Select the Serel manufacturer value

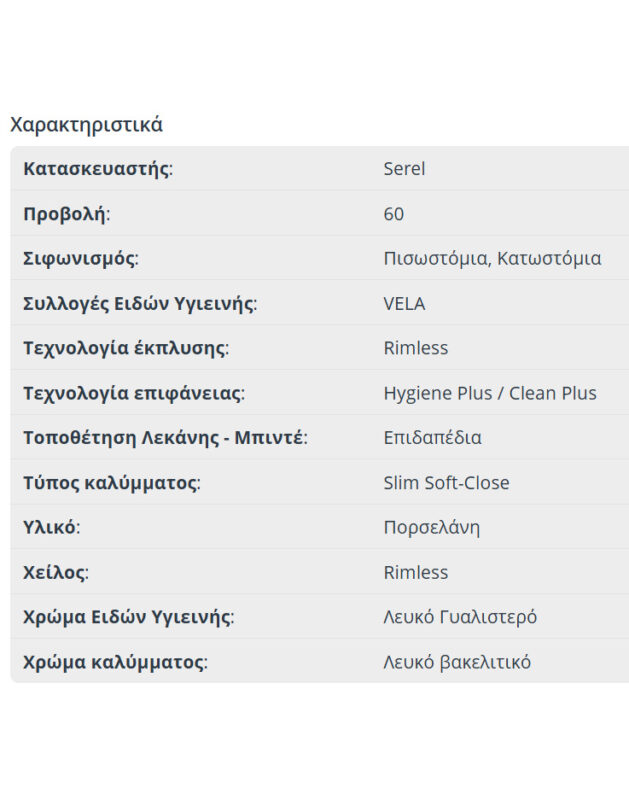click(404, 168)
